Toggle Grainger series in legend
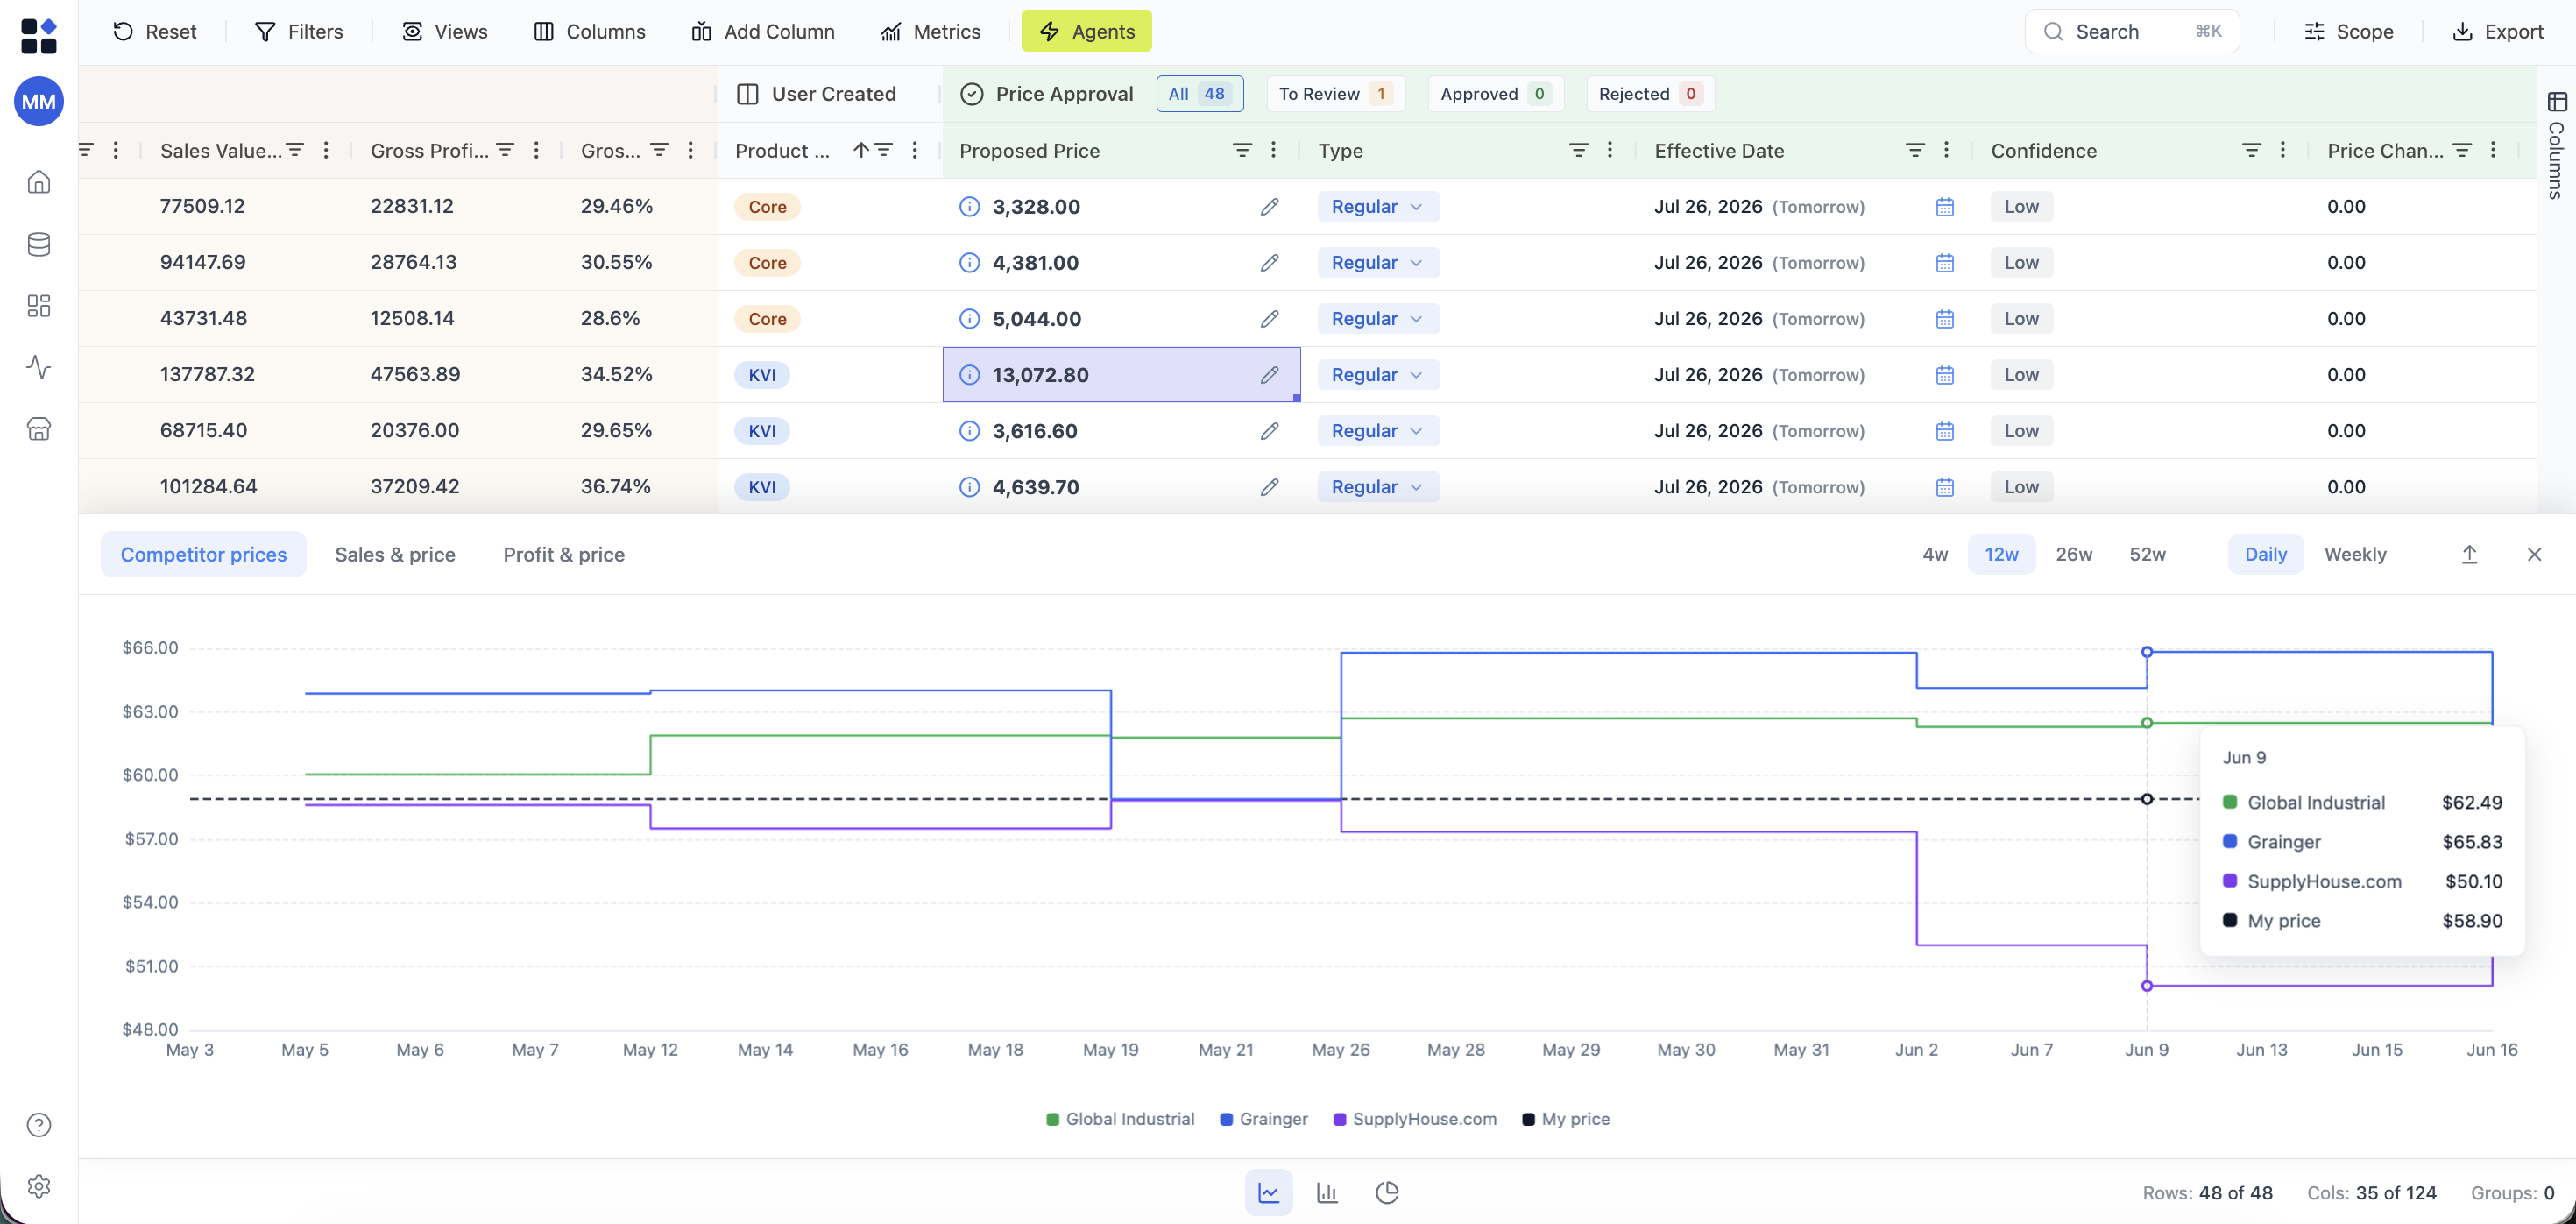The width and height of the screenshot is (2576, 1224). [x=1264, y=1119]
